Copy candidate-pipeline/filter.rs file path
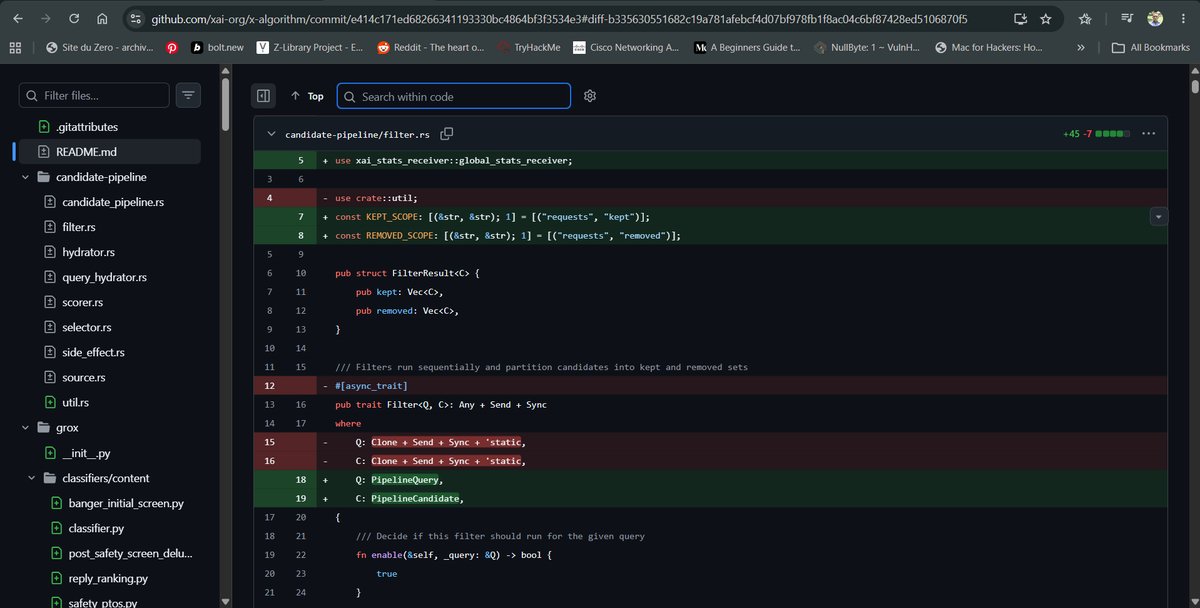This screenshot has width=1200, height=608. 447,133
